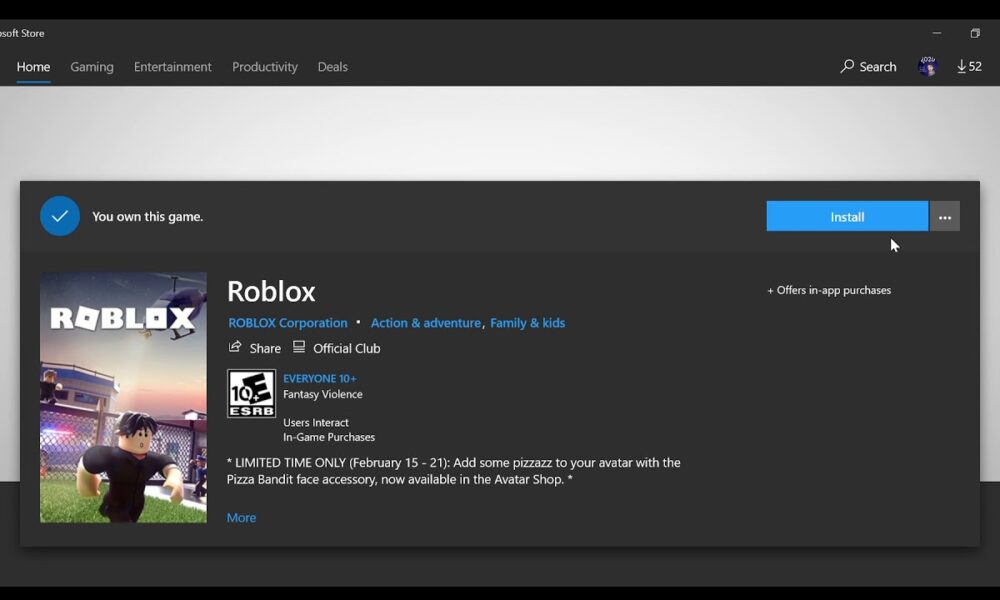Click the 'In-Game Purchases' text
Screen dimensions: 1000x600
(x=329, y=437)
